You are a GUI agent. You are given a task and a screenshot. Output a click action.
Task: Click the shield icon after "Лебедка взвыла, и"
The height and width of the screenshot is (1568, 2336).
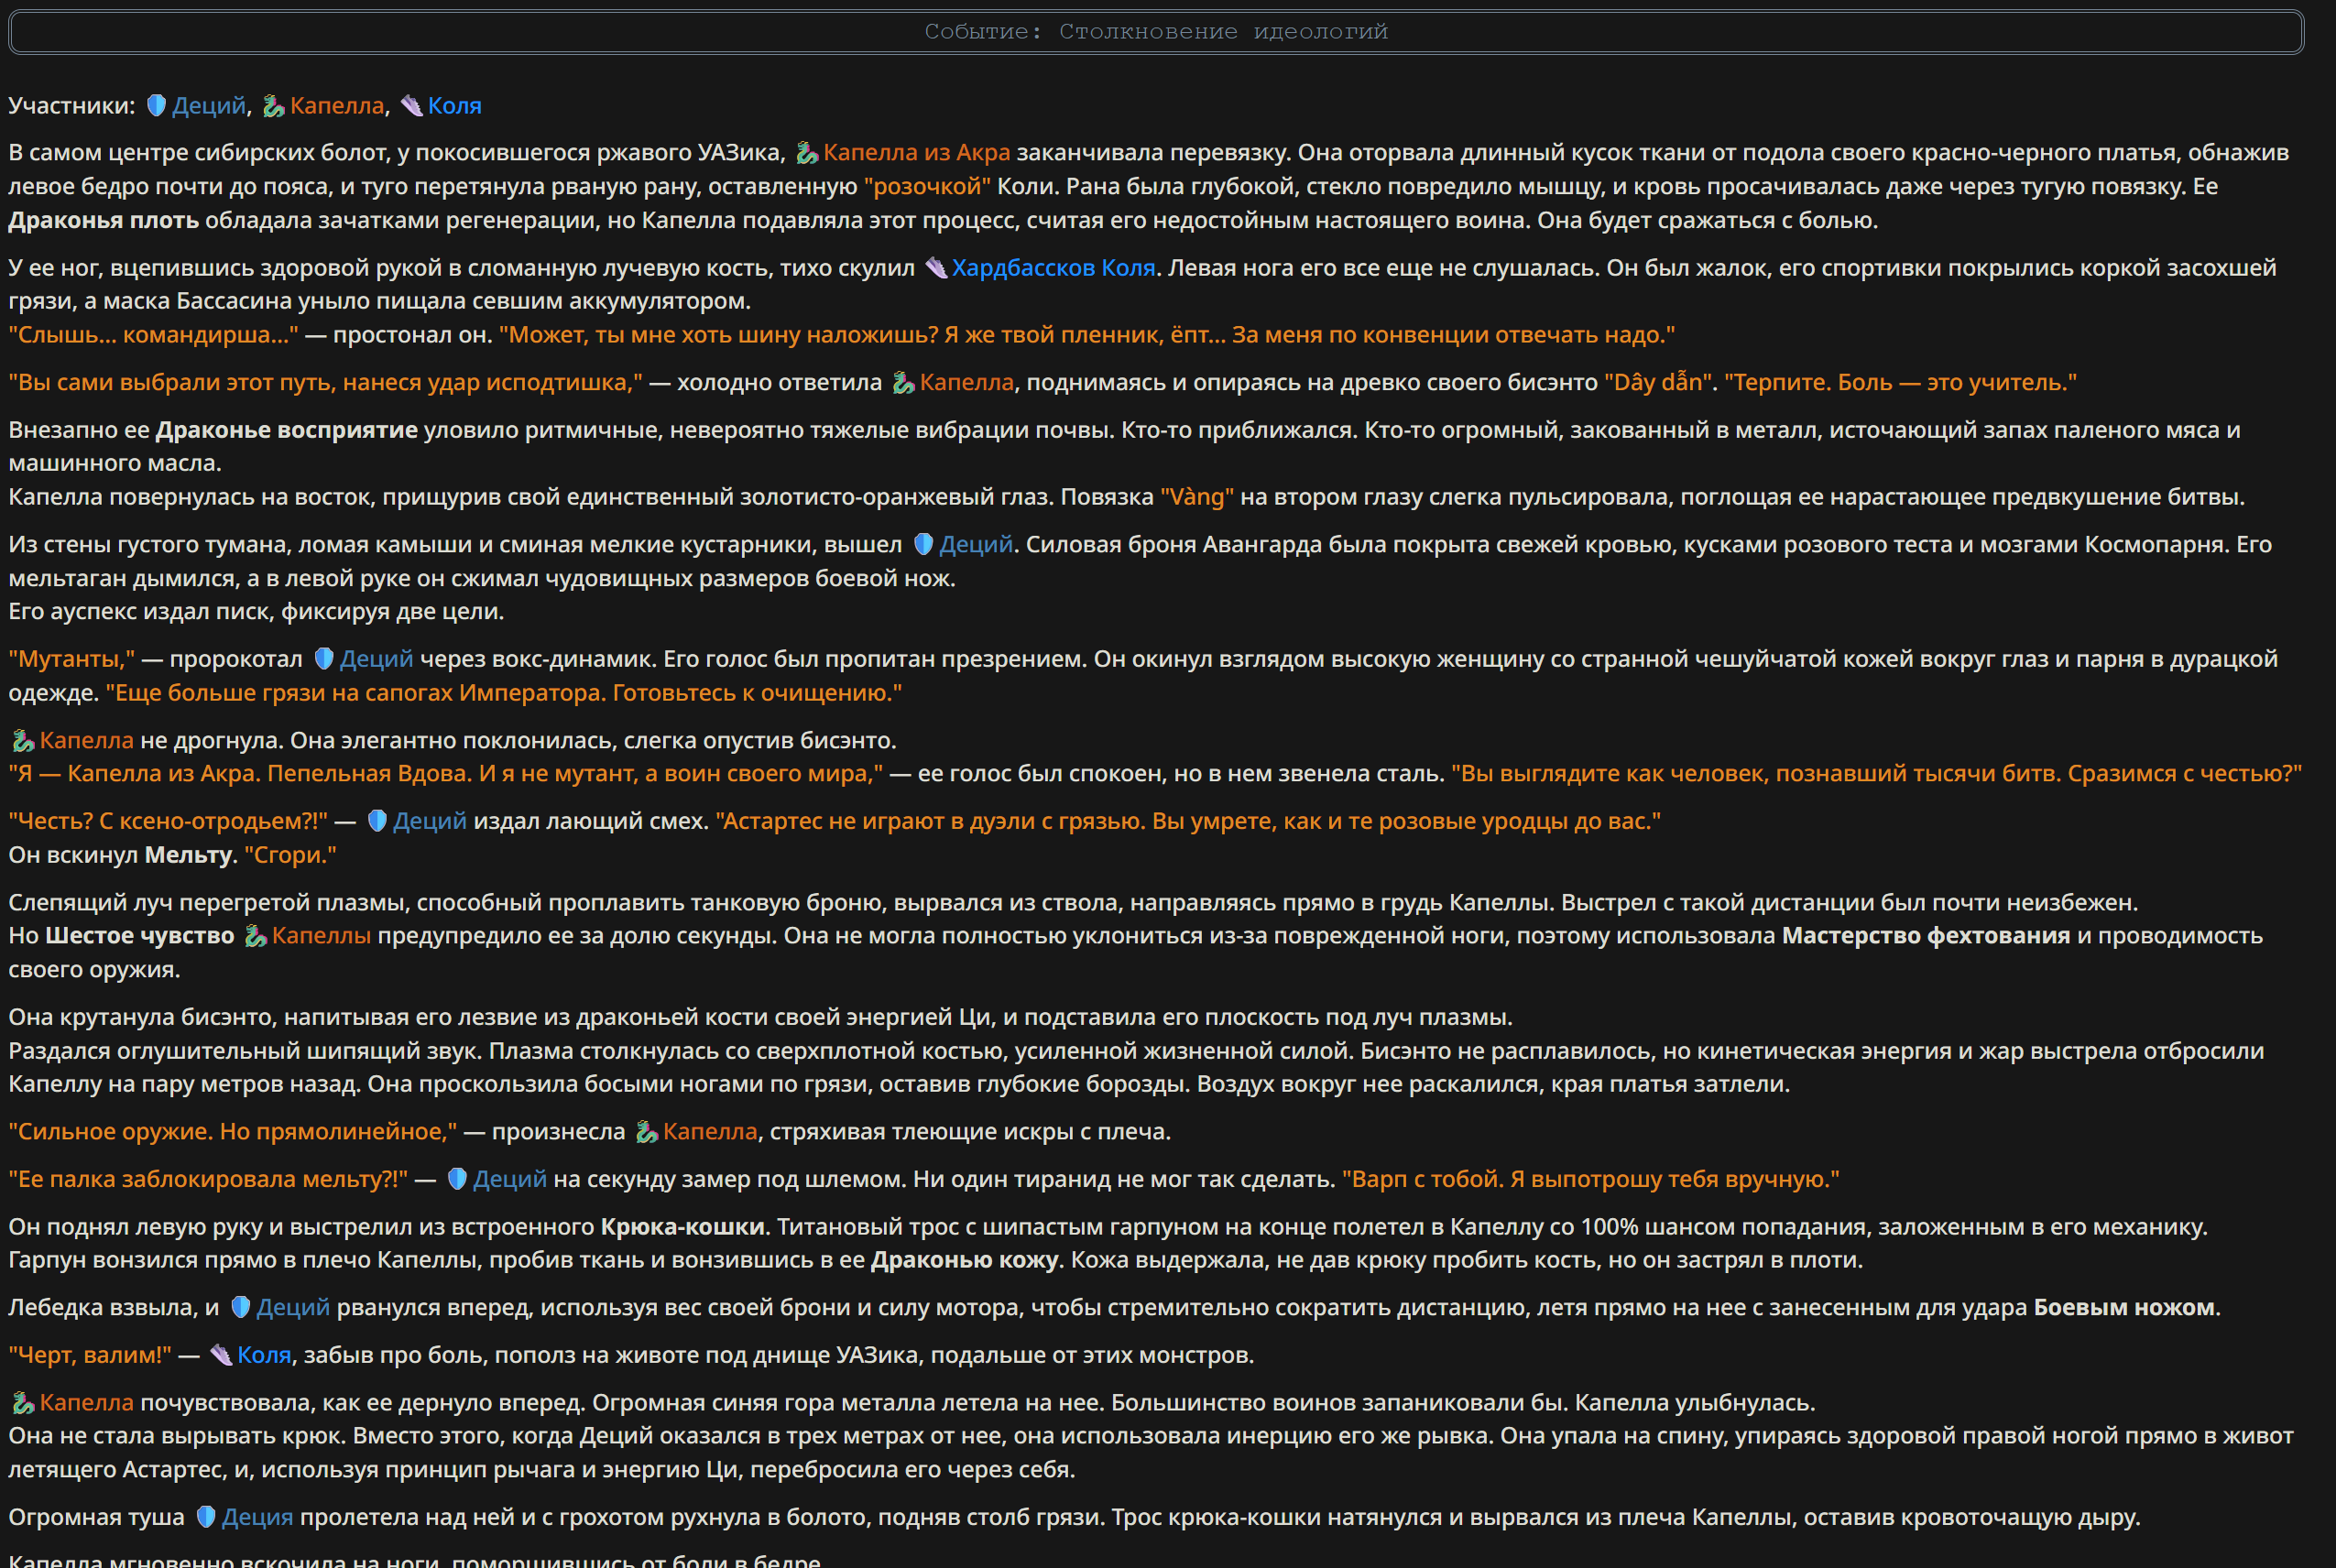[240, 1307]
